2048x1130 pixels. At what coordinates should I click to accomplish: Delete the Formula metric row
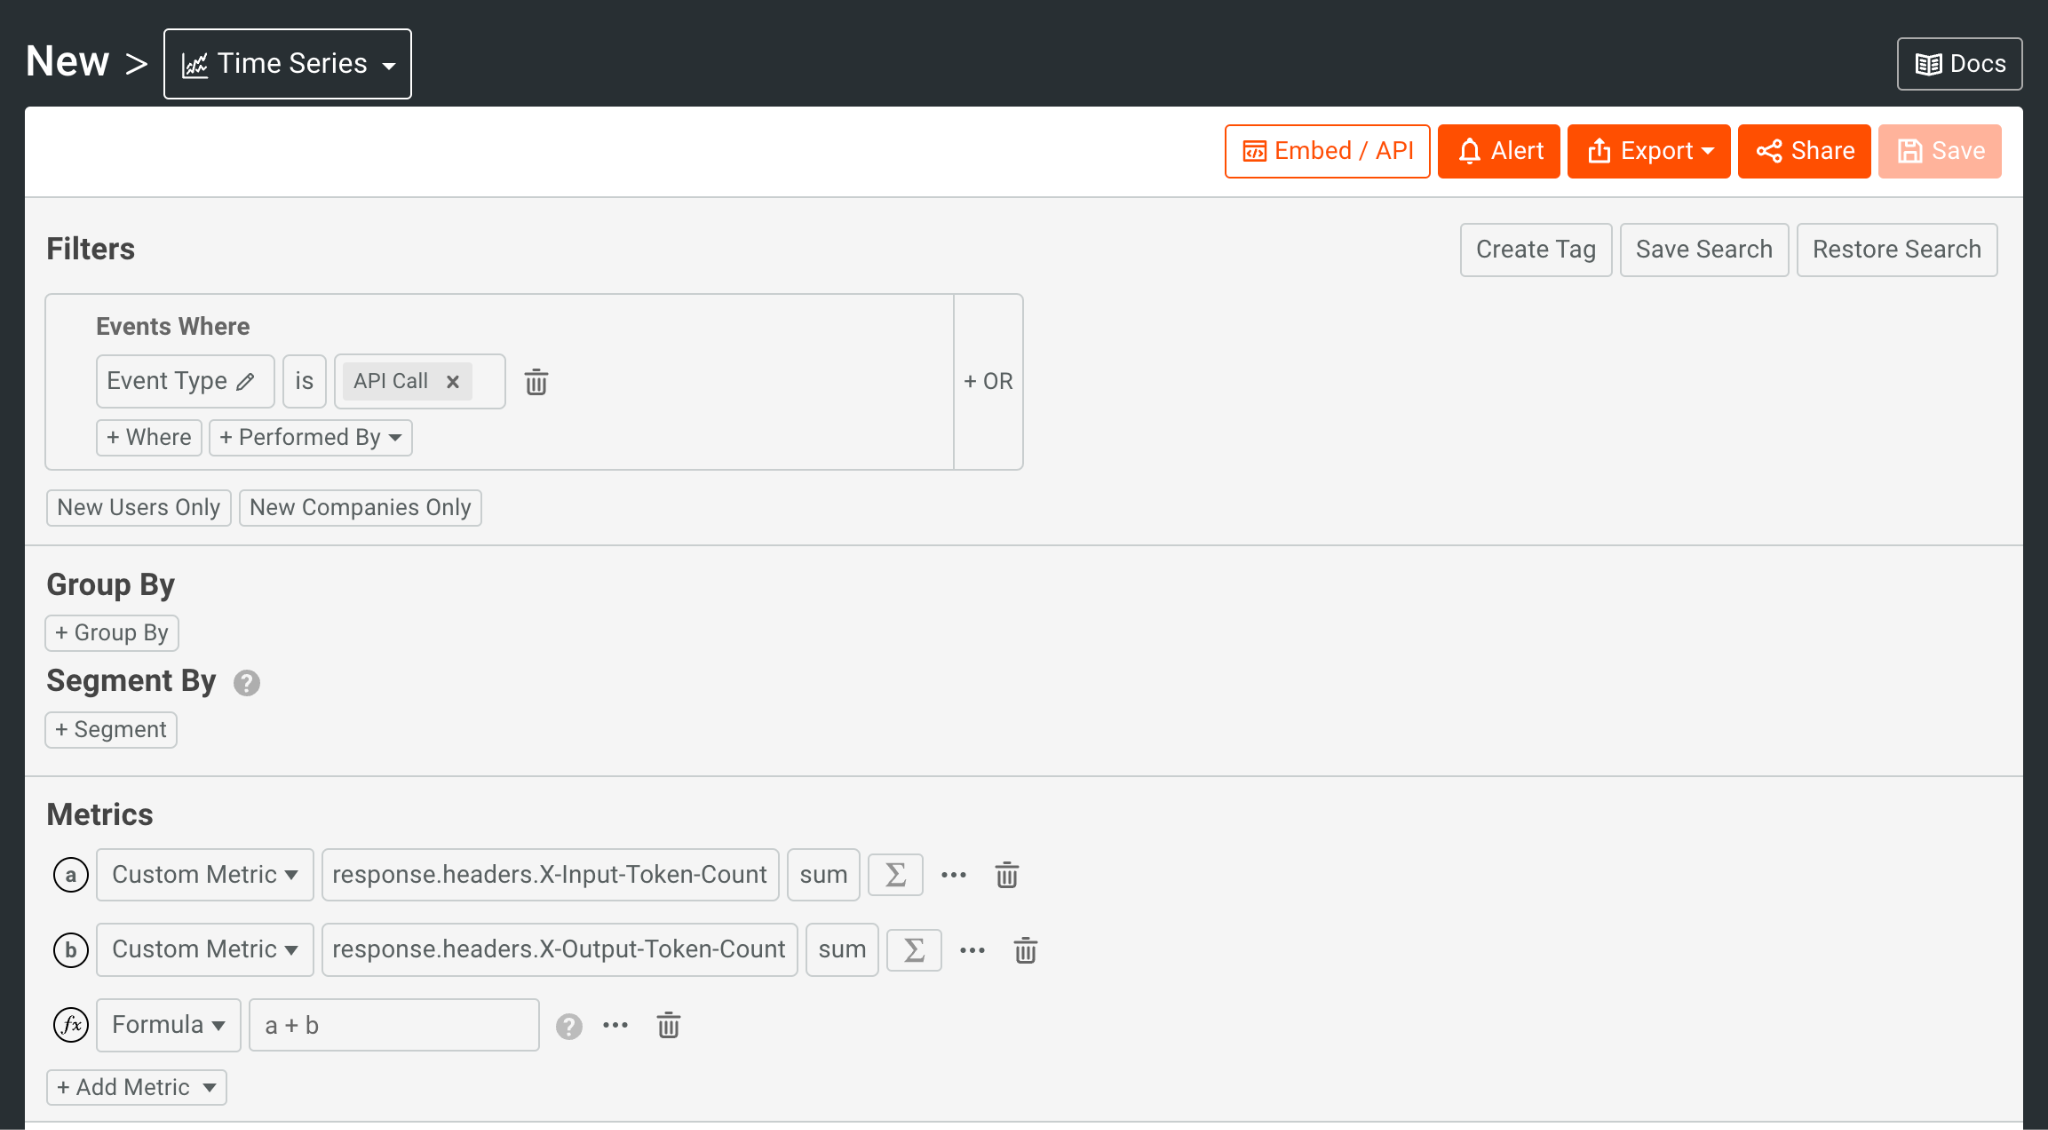pos(668,1026)
